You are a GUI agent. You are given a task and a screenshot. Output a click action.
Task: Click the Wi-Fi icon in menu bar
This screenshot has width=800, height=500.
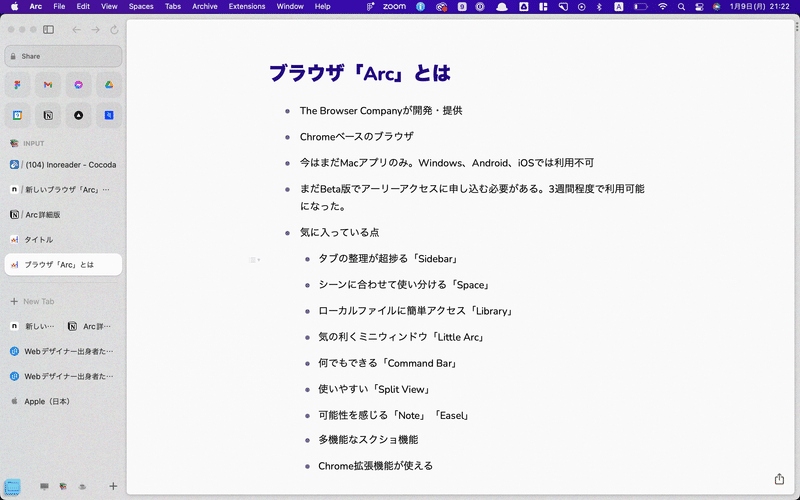coord(662,7)
